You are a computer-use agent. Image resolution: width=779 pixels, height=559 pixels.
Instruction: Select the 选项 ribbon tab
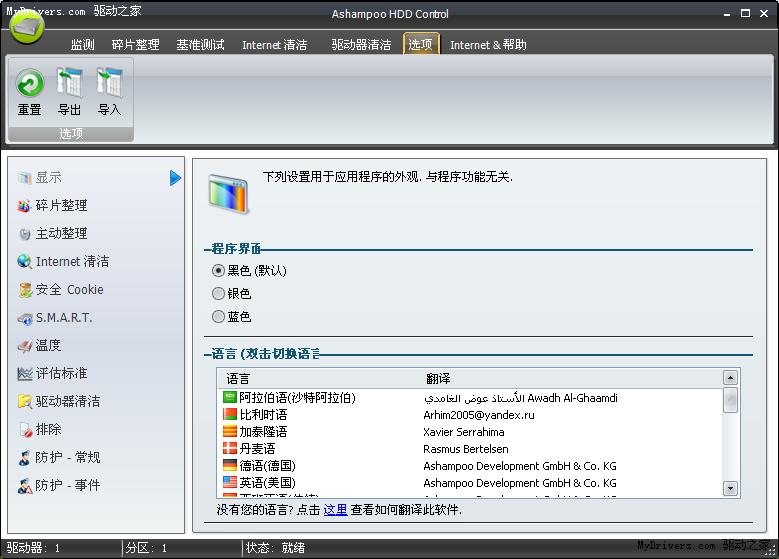pyautogui.click(x=421, y=44)
